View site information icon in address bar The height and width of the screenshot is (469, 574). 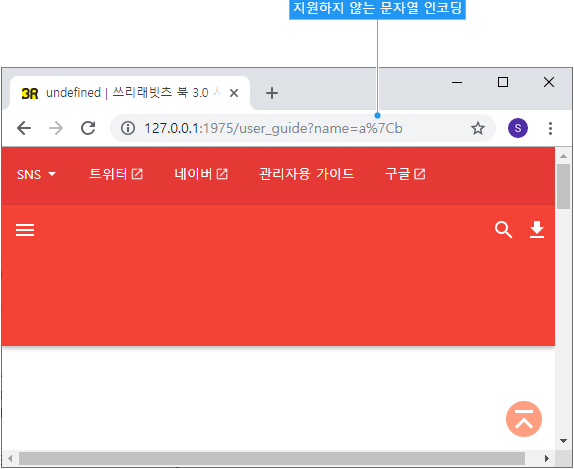pos(128,128)
